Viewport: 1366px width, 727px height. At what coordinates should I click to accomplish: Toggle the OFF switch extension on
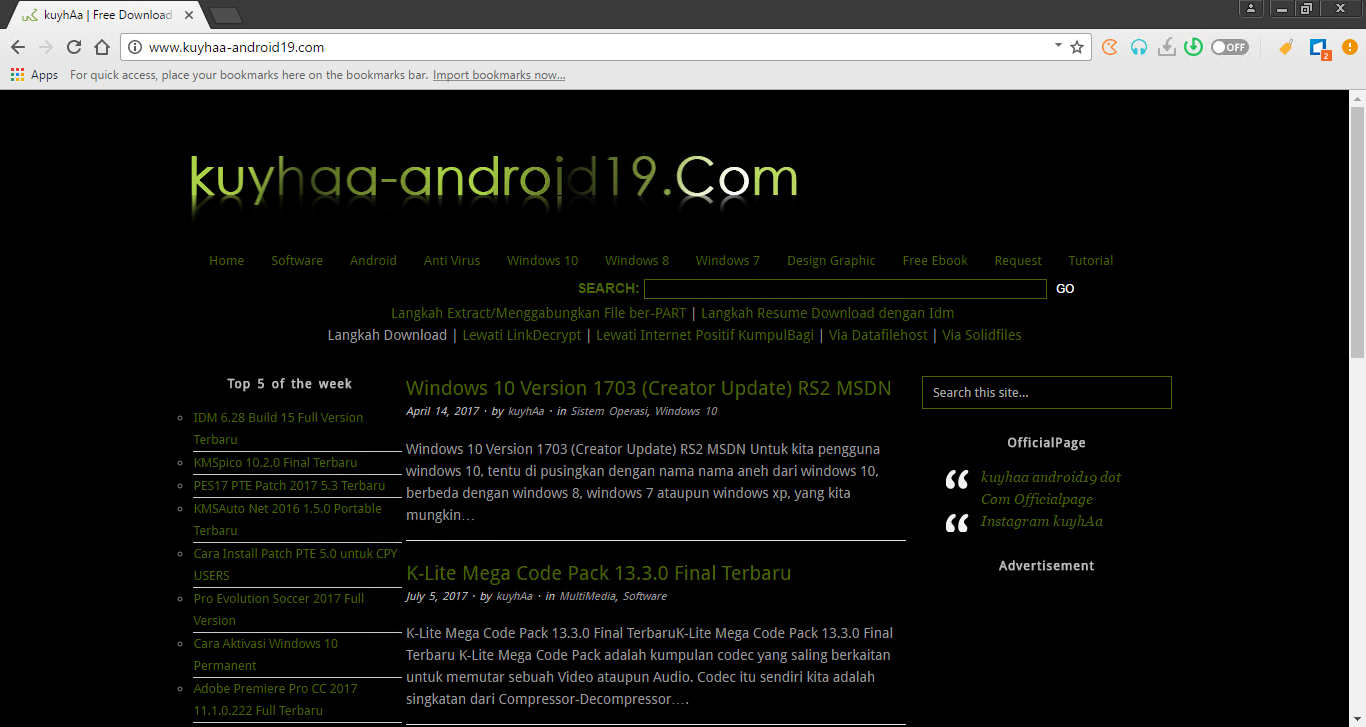1230,47
